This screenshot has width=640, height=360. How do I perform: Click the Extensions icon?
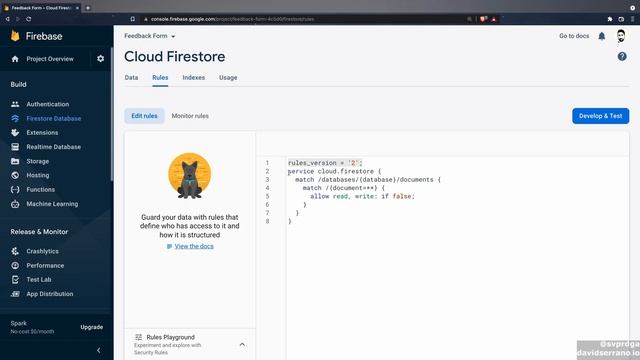[x=15, y=133]
